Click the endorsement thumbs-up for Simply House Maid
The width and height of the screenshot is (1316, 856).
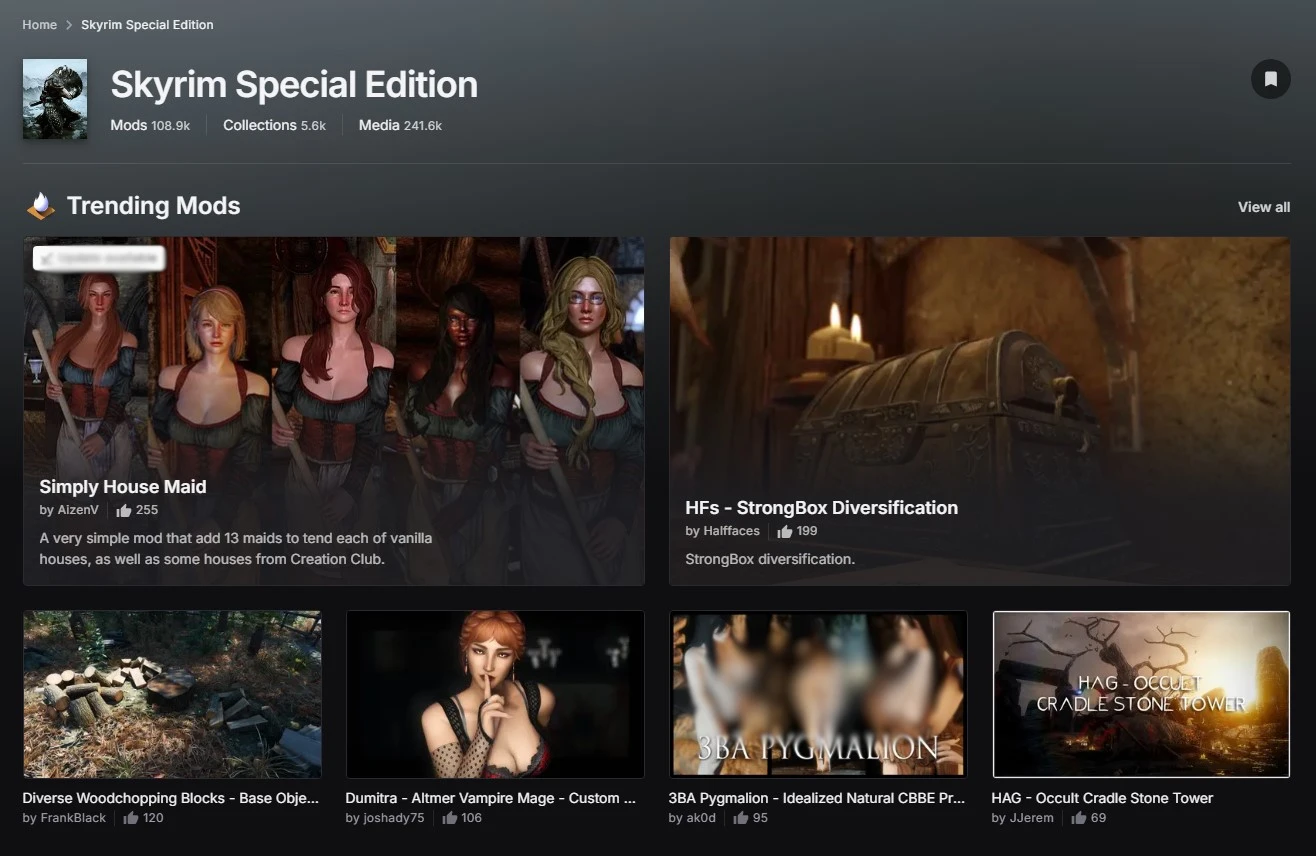pyautogui.click(x=124, y=510)
